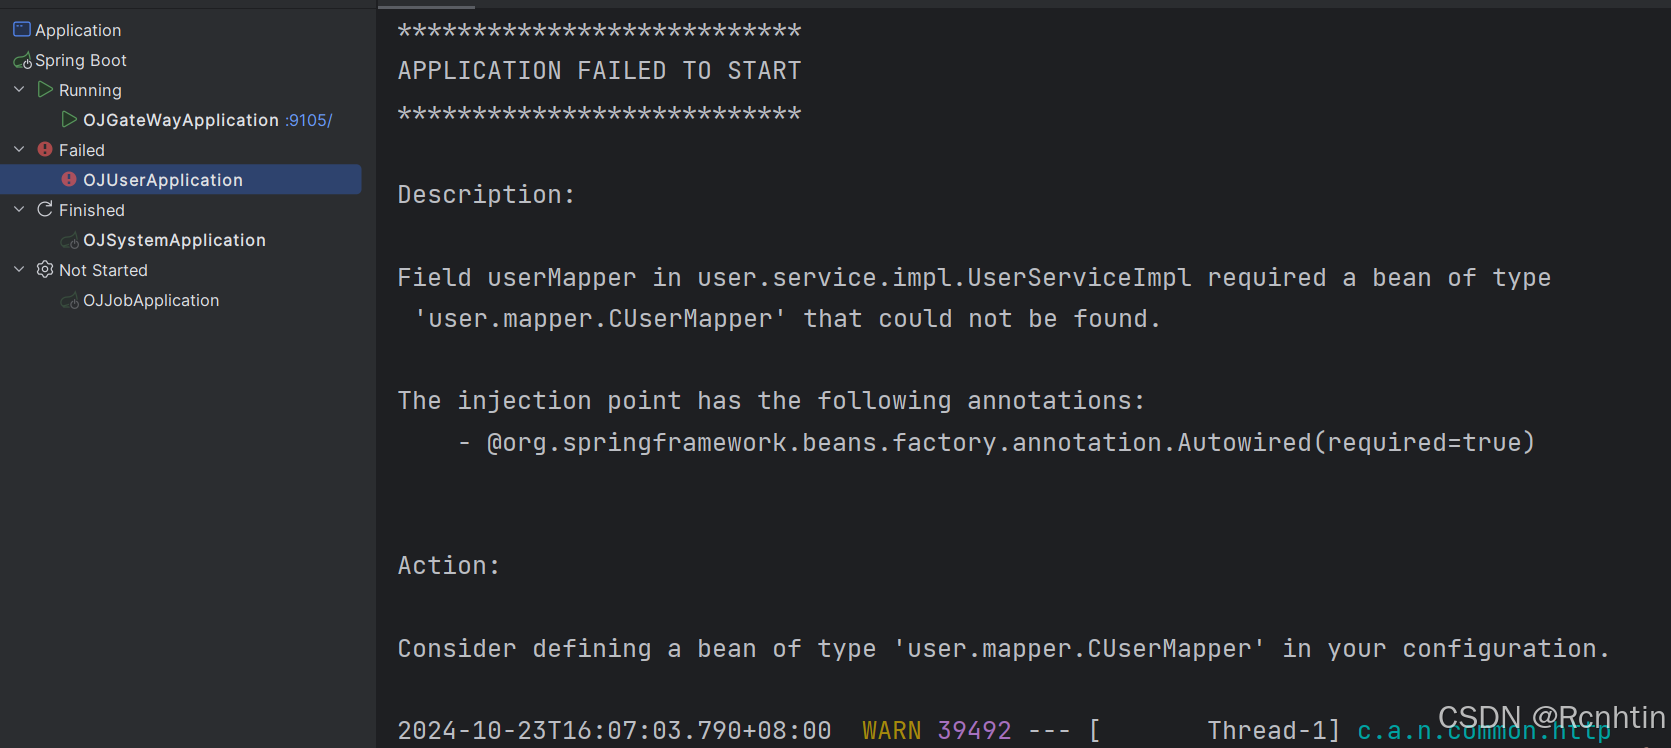Click the Spring Boot leaf icon on OJSystemApplication
This screenshot has width=1671, height=748.
[70, 240]
